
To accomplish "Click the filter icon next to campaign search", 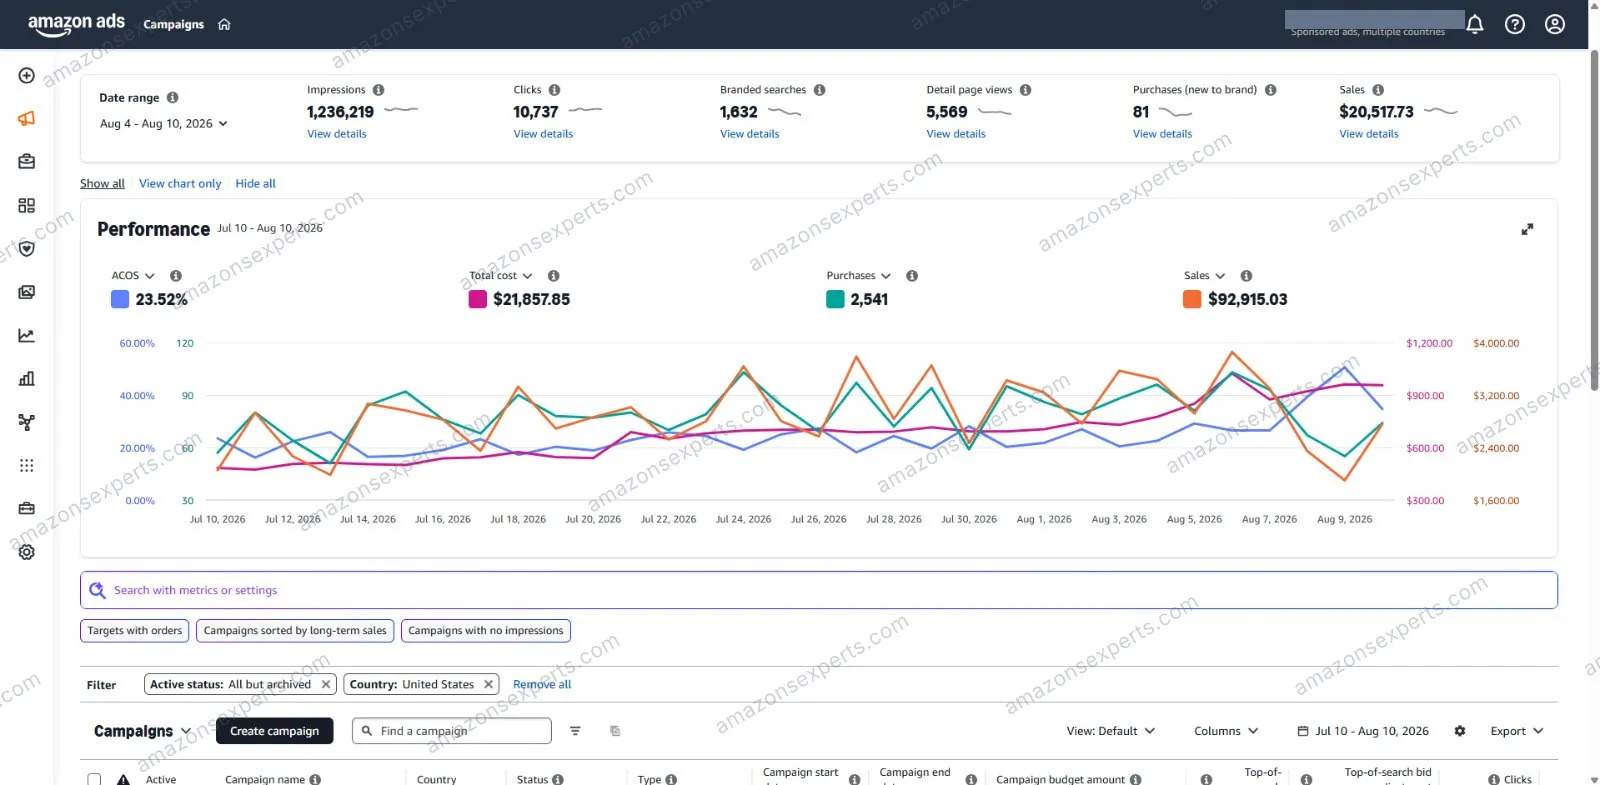I will pyautogui.click(x=575, y=731).
